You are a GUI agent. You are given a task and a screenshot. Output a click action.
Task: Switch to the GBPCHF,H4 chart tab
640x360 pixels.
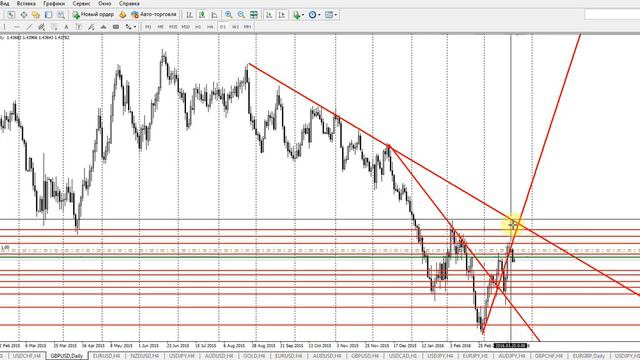[x=549, y=356]
